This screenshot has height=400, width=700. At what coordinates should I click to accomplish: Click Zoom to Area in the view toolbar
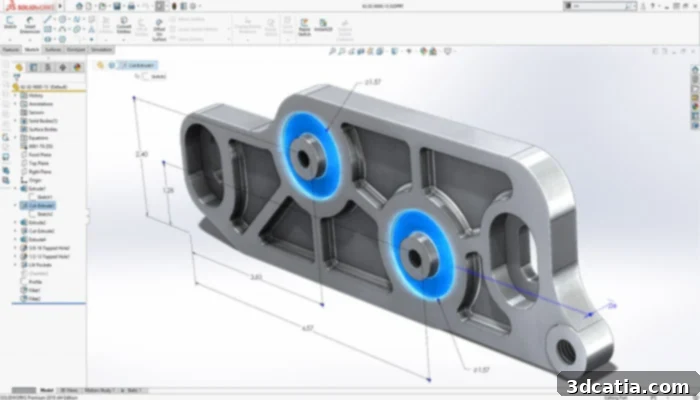(x=342, y=52)
